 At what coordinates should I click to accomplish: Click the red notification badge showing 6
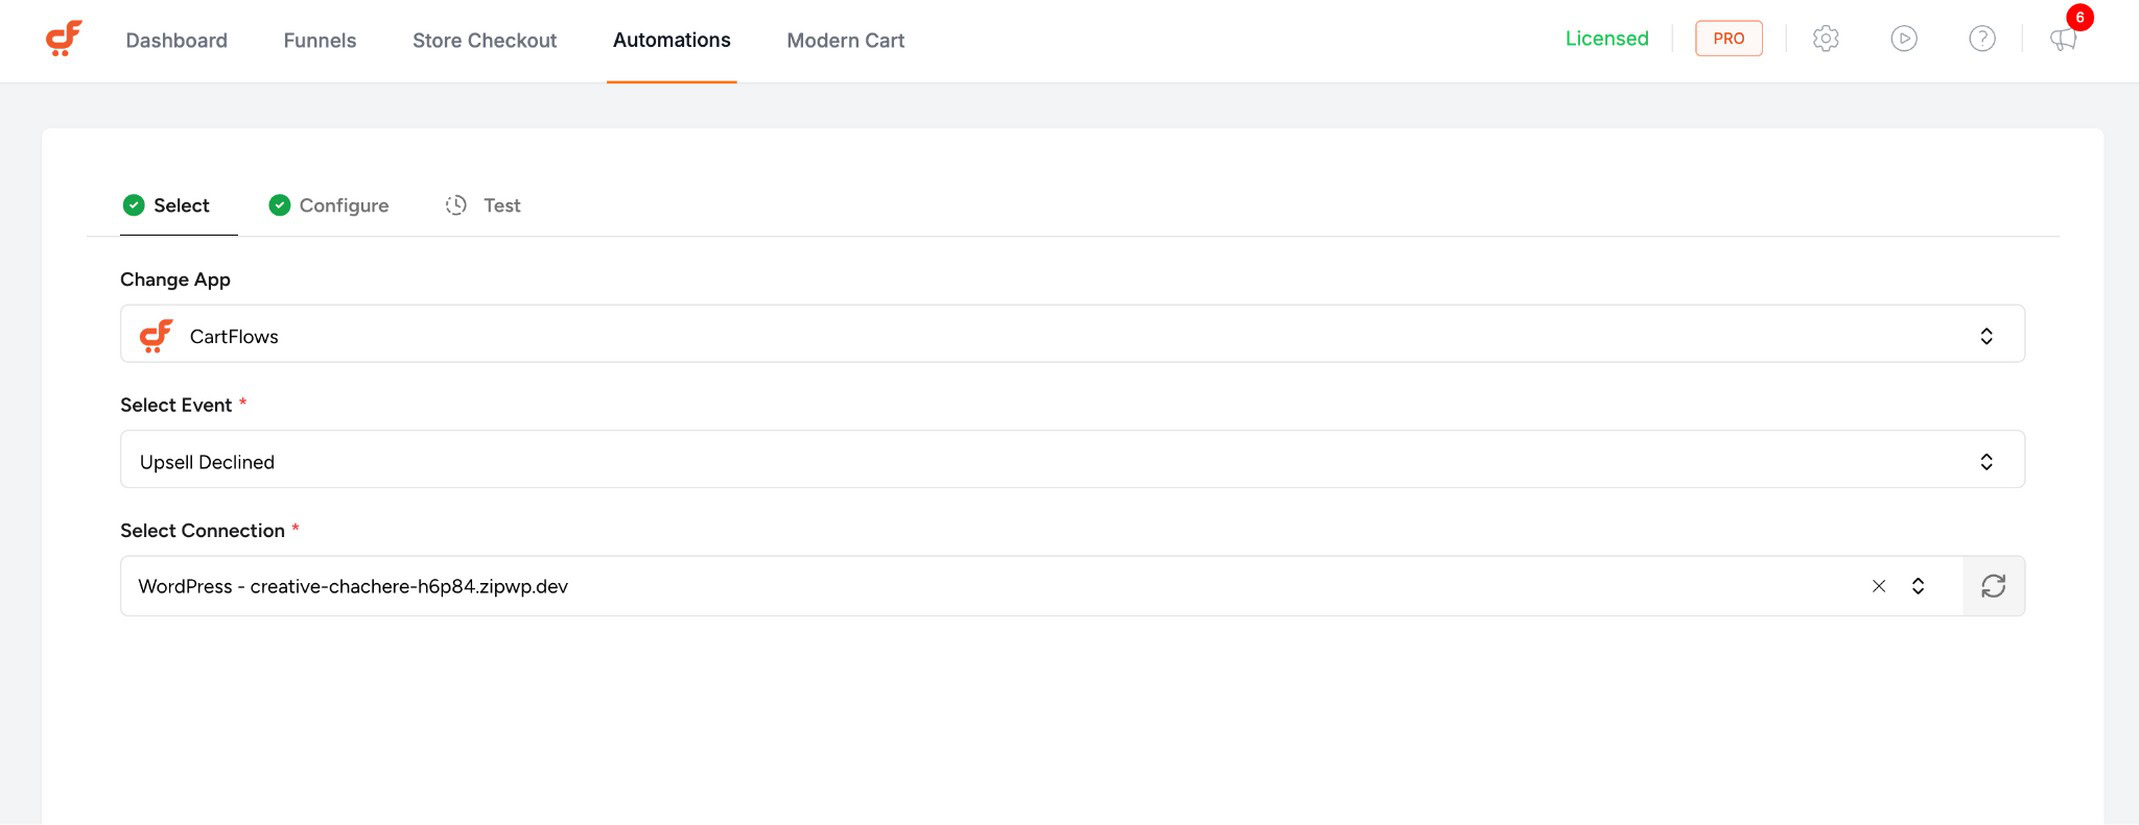2080,17
